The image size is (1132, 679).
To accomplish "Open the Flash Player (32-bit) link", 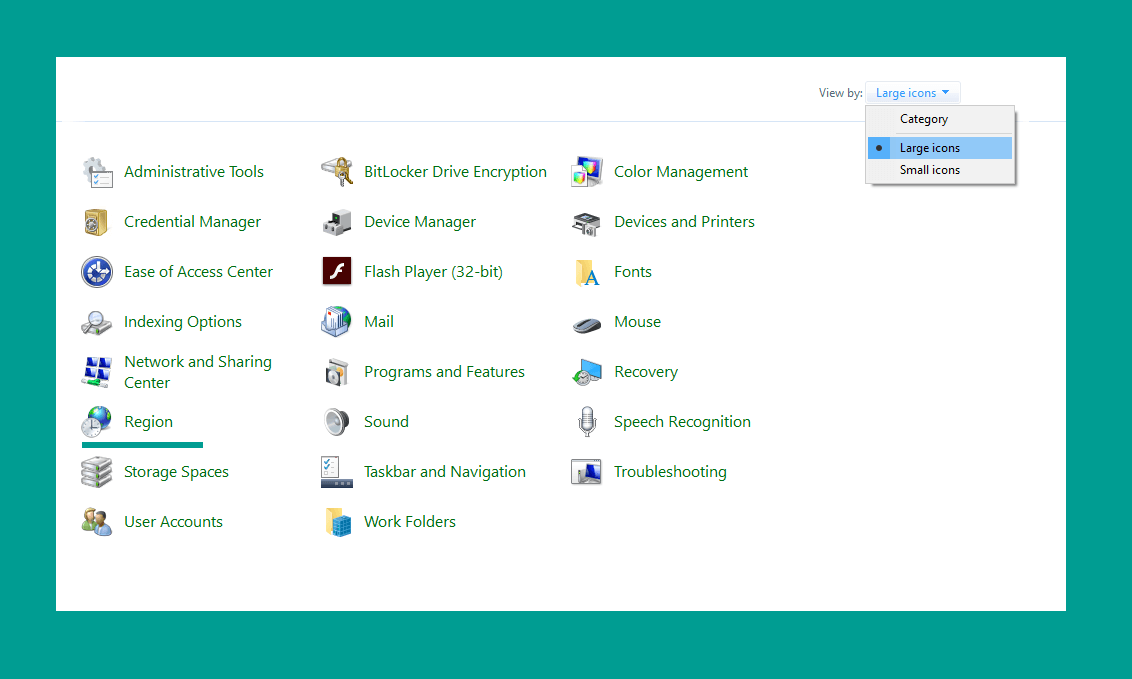I will (x=433, y=272).
